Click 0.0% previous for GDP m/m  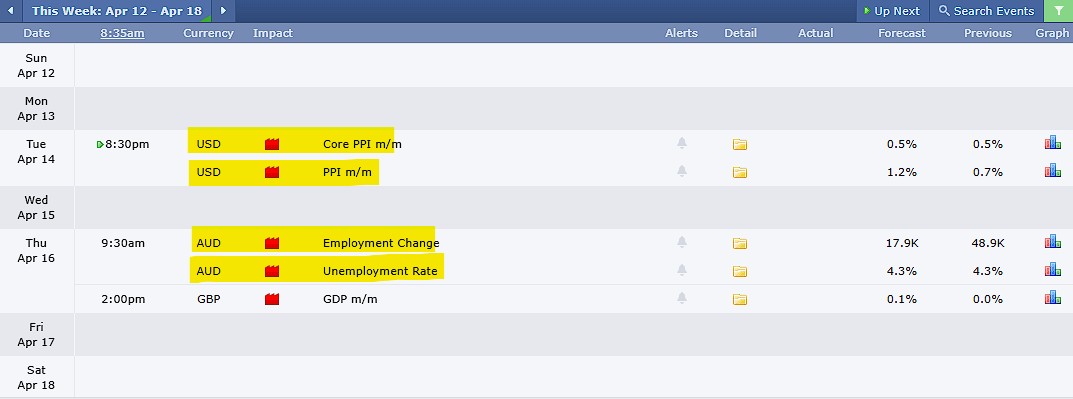click(x=987, y=300)
